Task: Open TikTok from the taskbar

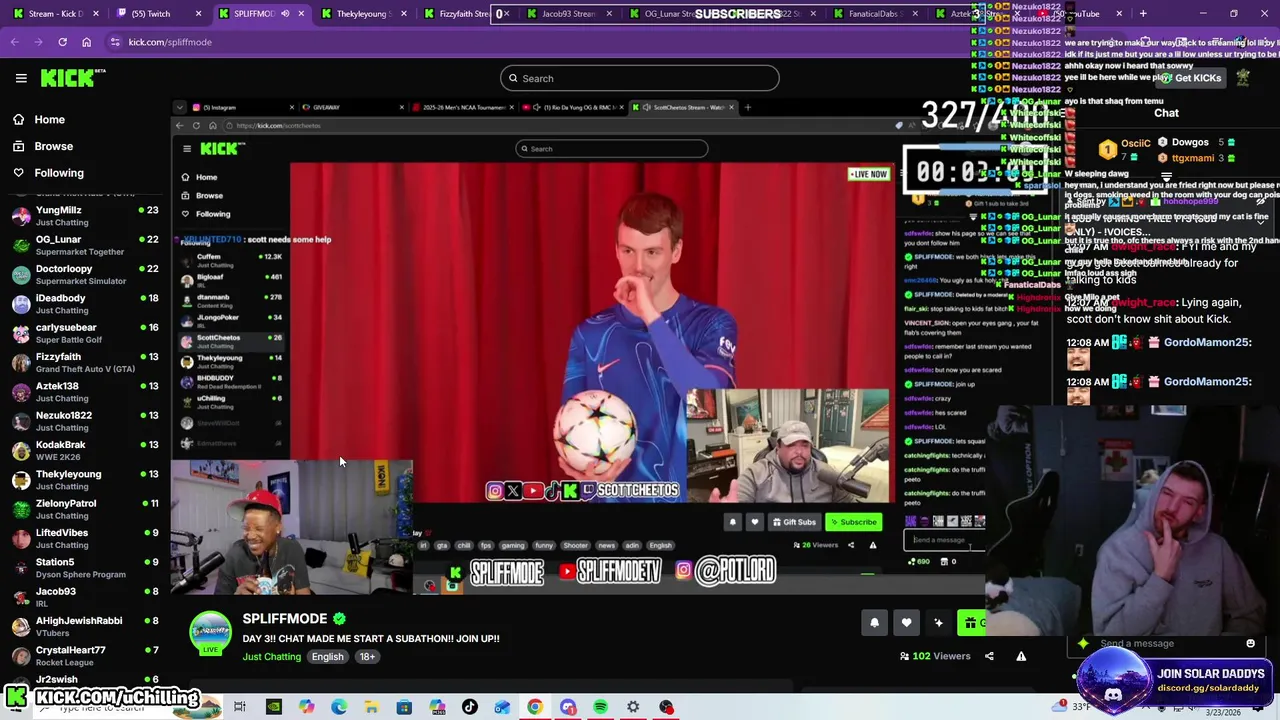Action: pos(470,707)
